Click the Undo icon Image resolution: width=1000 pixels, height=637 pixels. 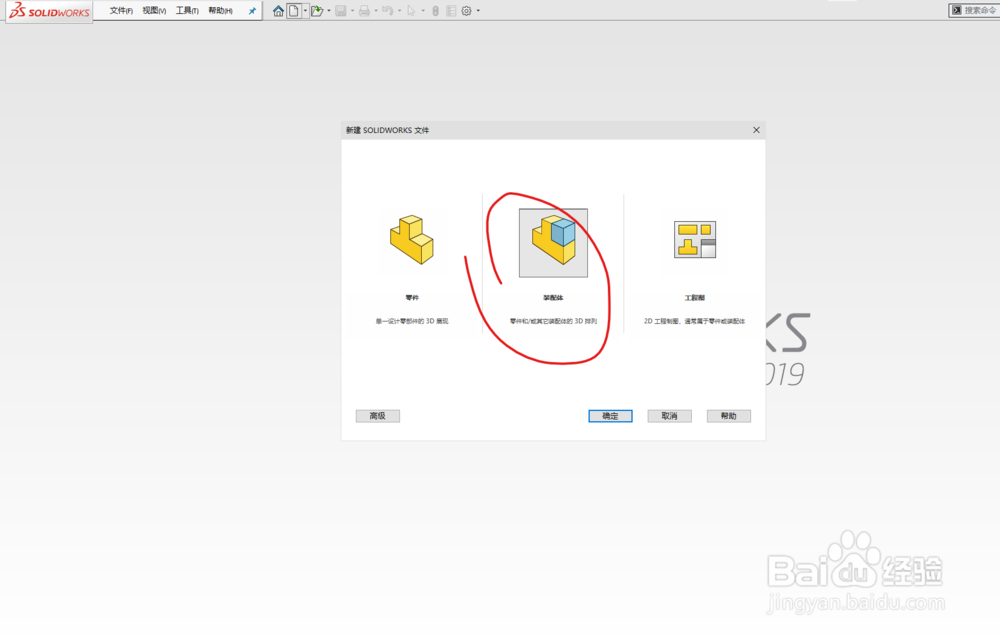click(x=388, y=11)
